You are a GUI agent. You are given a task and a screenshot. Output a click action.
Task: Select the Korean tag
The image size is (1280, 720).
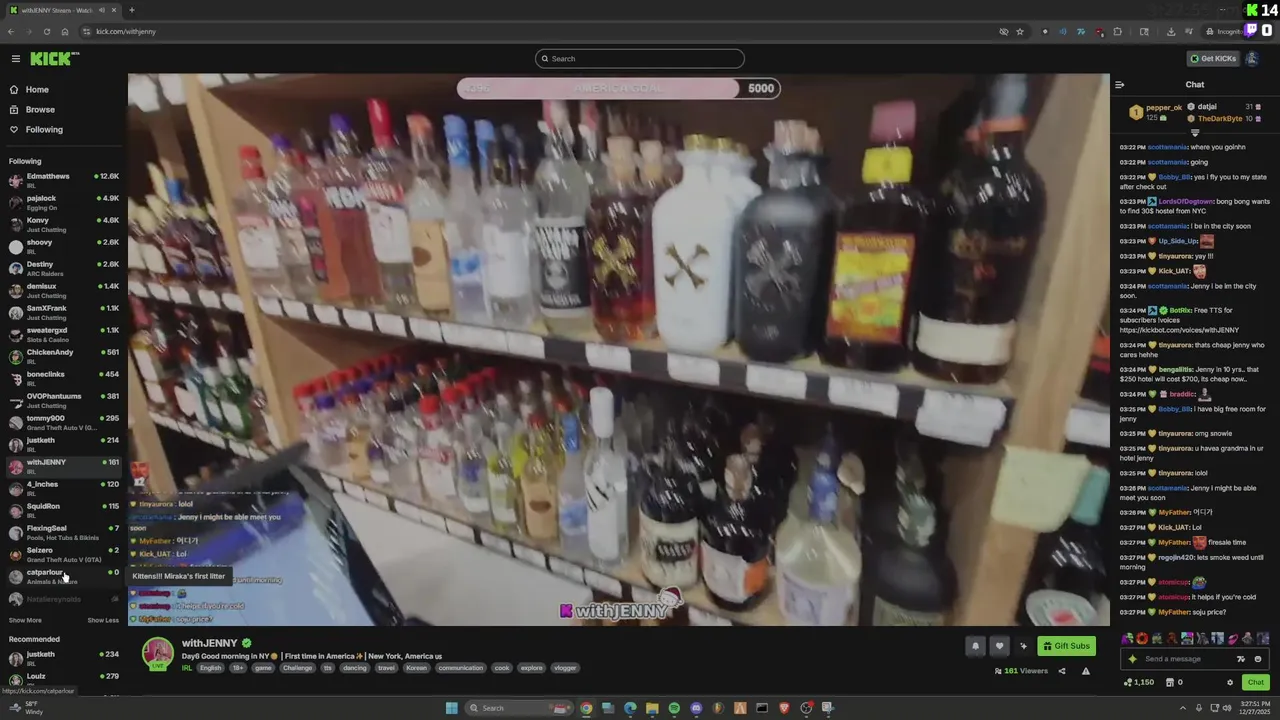coord(416,668)
